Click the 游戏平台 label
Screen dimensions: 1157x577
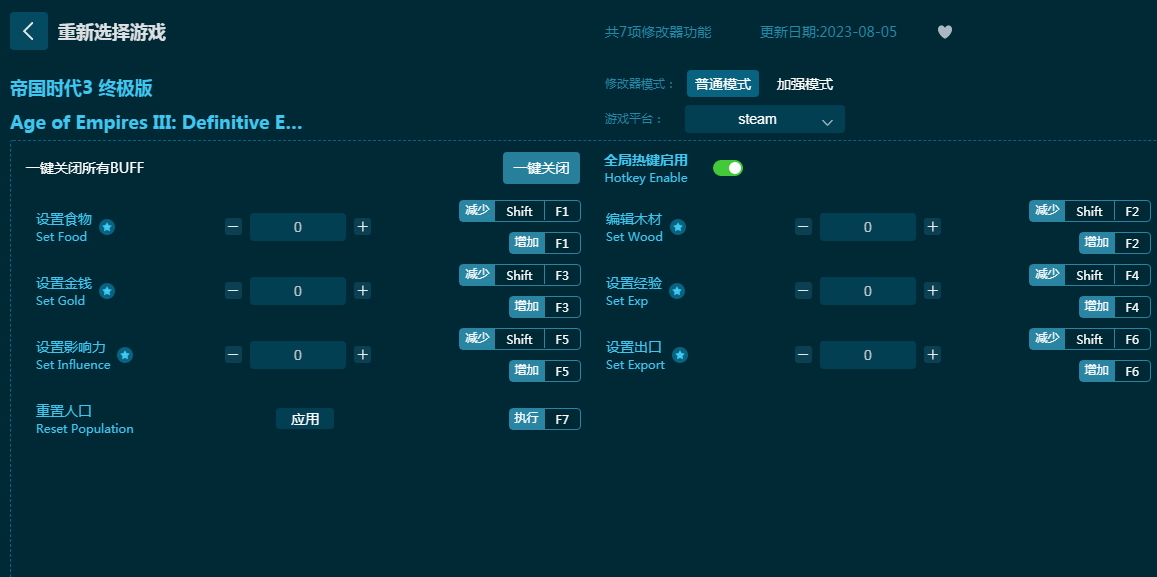point(634,119)
